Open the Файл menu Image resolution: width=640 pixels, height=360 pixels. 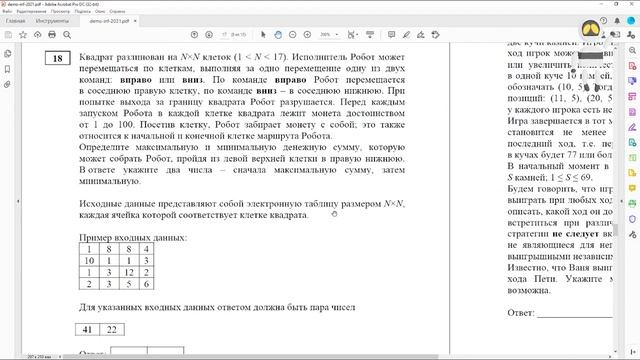tap(7, 11)
